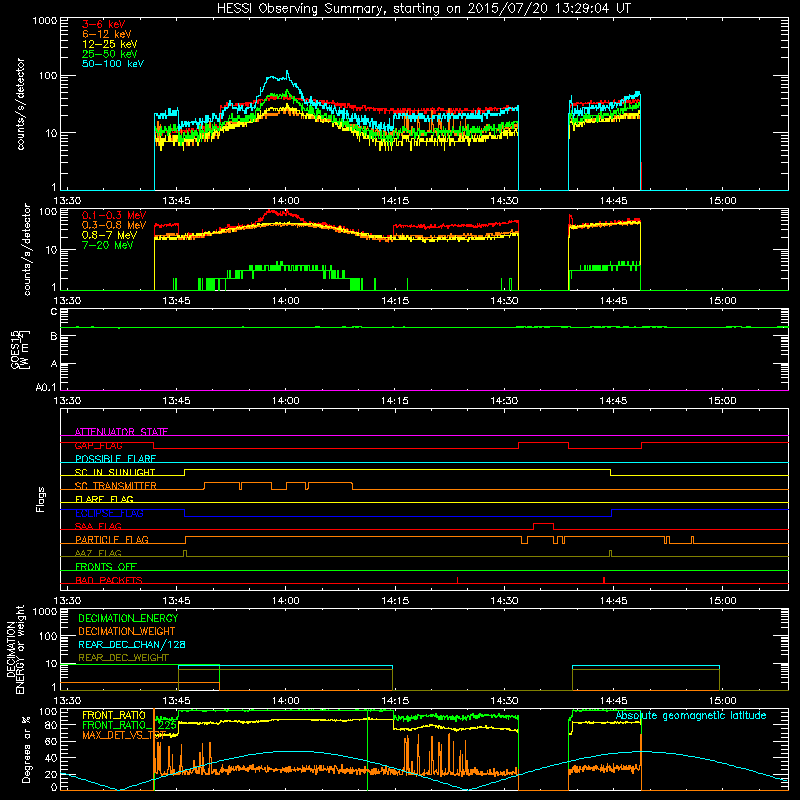Image resolution: width=800 pixels, height=800 pixels.
Task: Click the Absolute geomagnetic latitude label
Action: click(691, 715)
